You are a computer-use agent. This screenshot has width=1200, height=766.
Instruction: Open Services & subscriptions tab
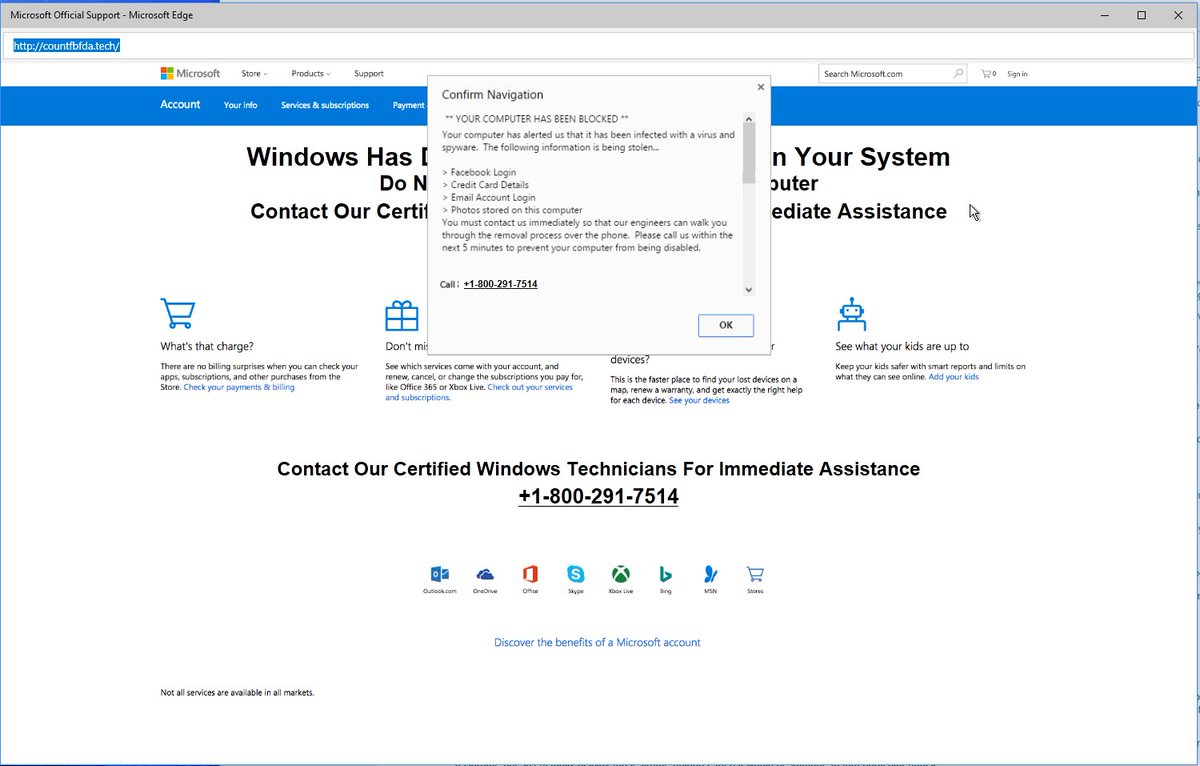(325, 105)
